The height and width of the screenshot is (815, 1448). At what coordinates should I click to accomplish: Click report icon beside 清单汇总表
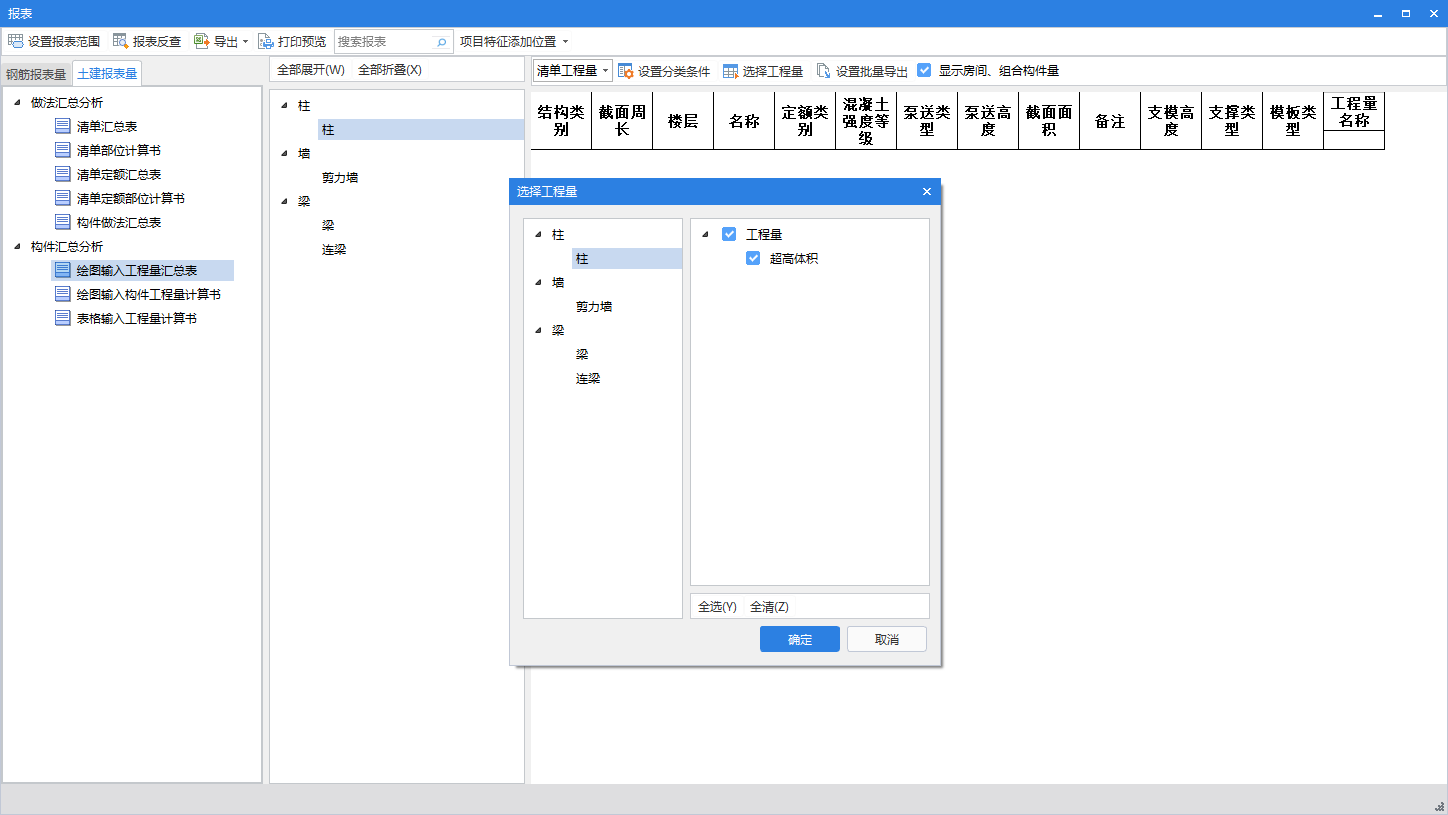[x=63, y=126]
